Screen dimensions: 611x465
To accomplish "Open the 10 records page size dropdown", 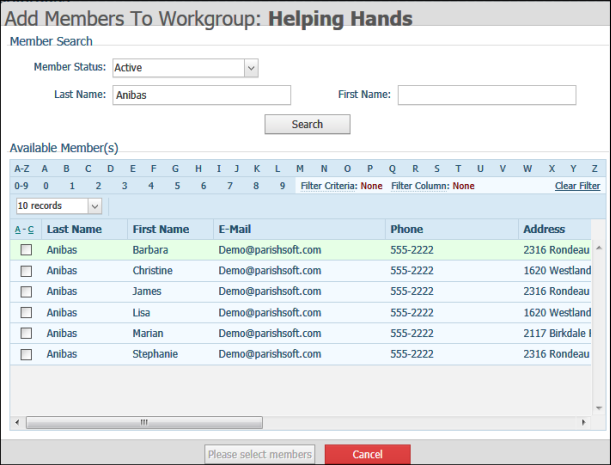I will pos(59,206).
